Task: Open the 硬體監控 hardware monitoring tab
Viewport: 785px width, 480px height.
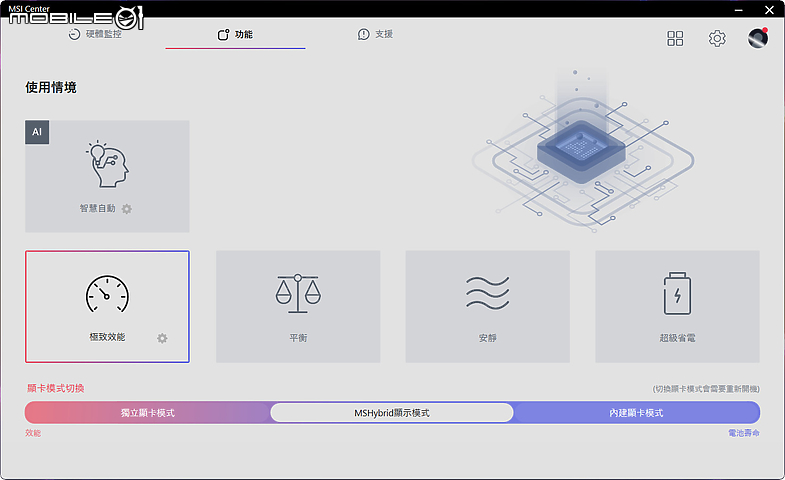Action: click(95, 34)
